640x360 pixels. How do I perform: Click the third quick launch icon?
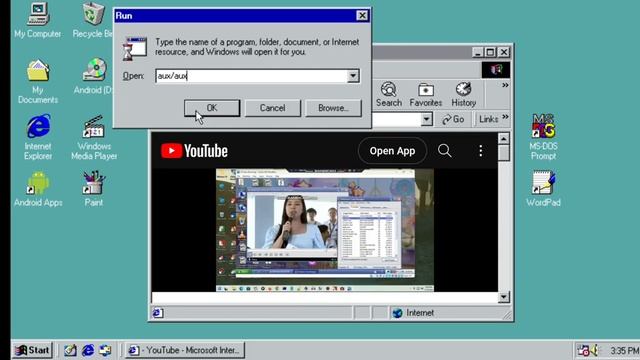point(105,350)
